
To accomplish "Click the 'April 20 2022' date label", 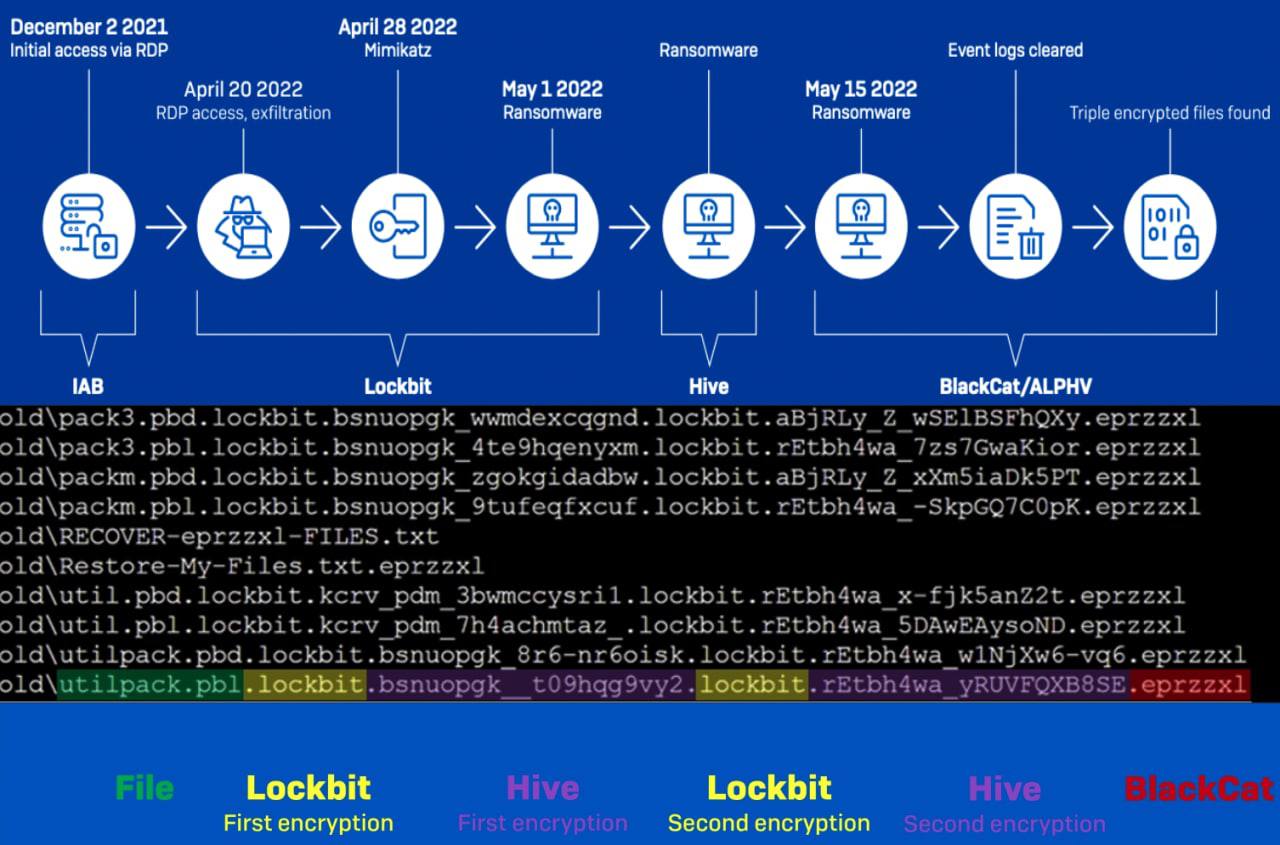I will (243, 89).
